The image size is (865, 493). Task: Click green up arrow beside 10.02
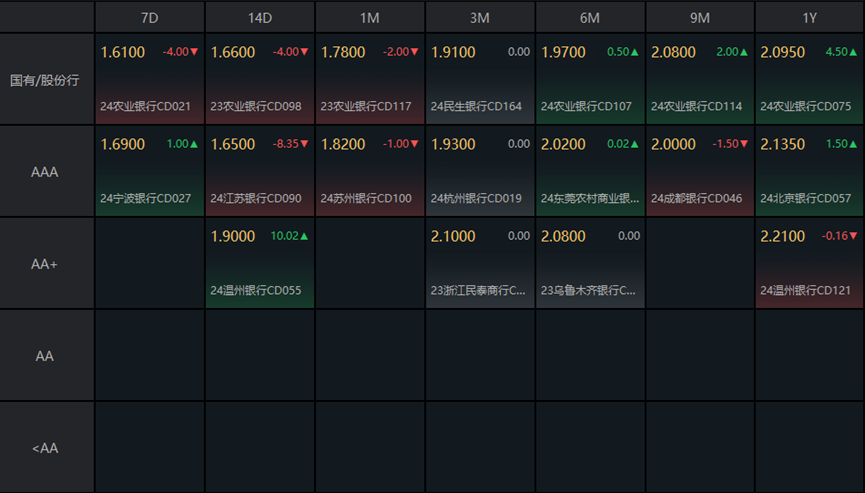[305, 236]
